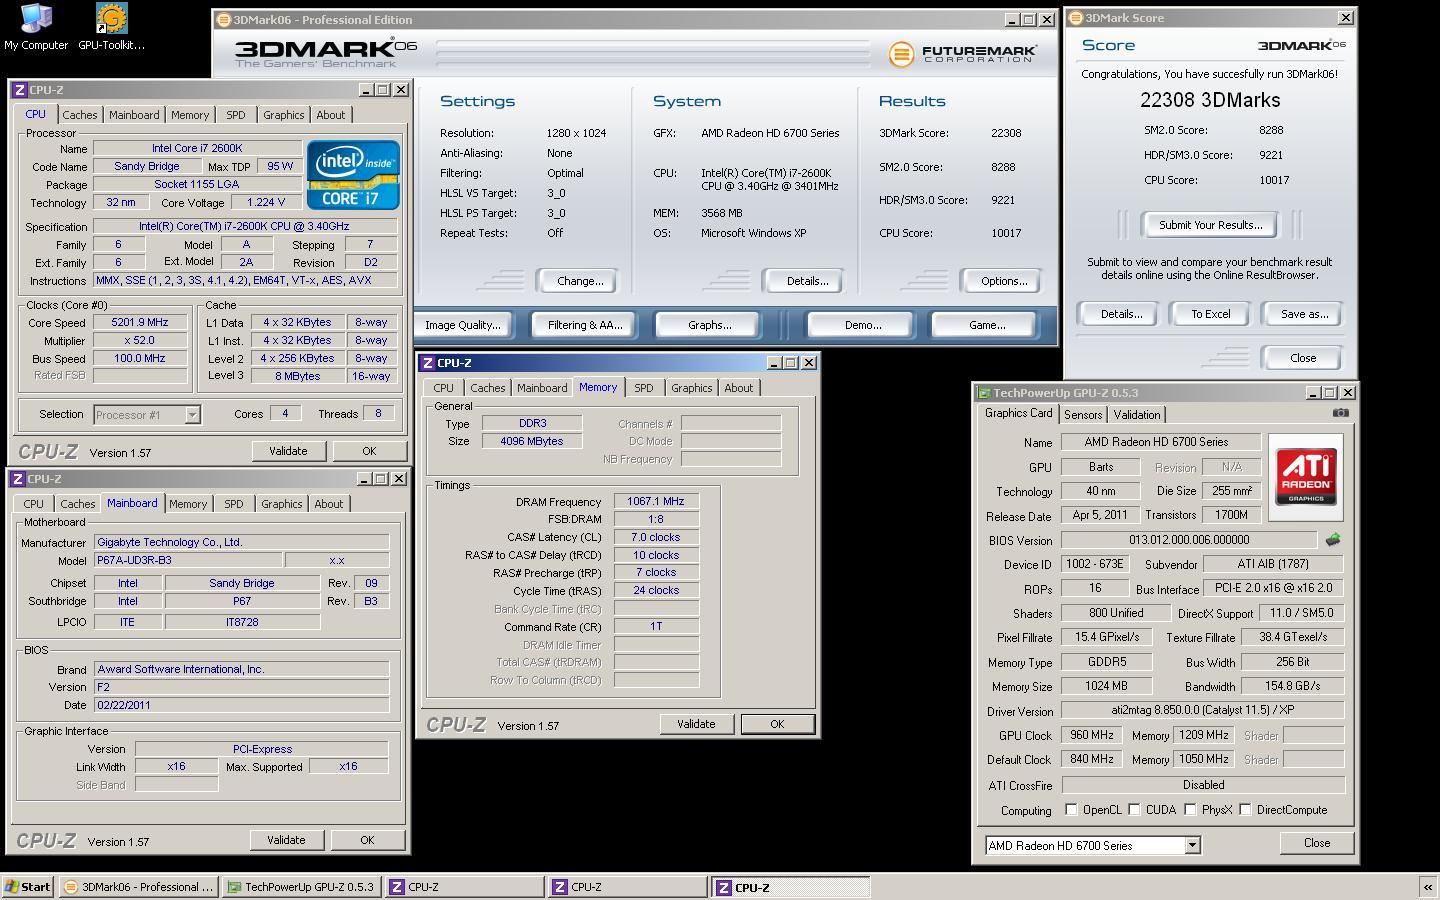1440x900 pixels.
Task: Toggle OpenCL checkbox in GPU-Z
Action: [1071, 810]
